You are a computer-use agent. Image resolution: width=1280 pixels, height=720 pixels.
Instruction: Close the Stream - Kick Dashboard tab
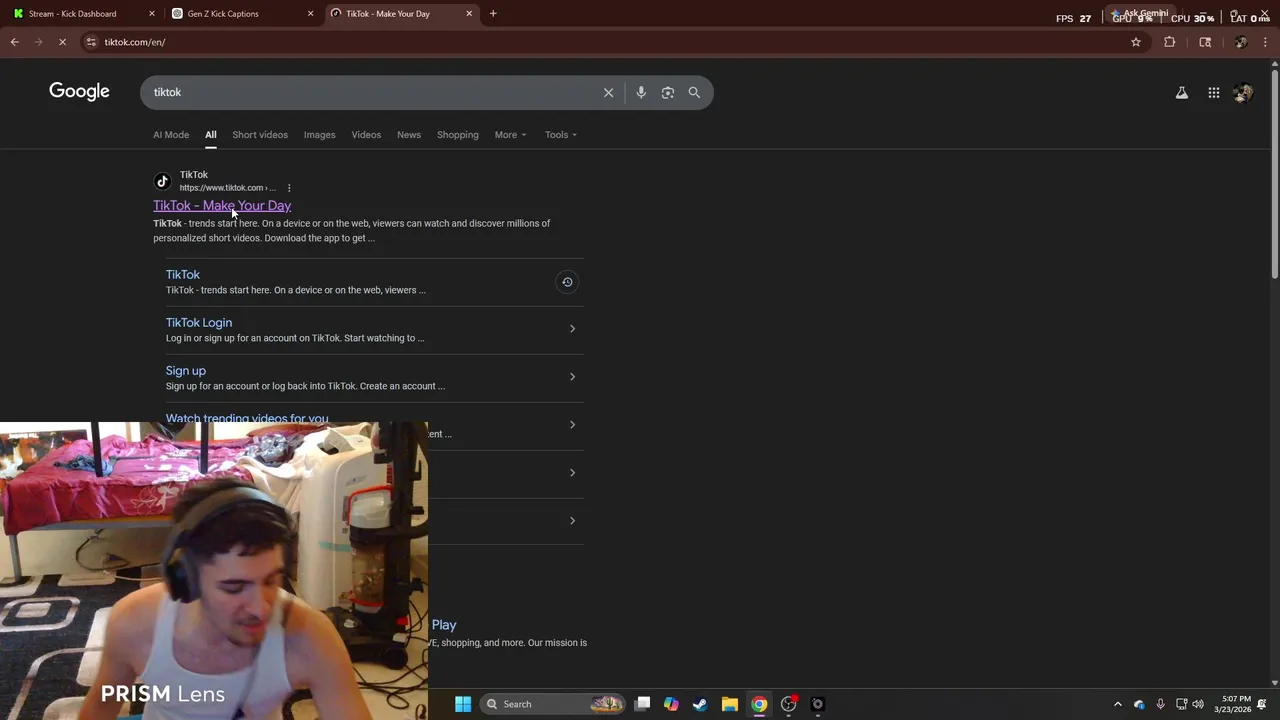(x=152, y=14)
